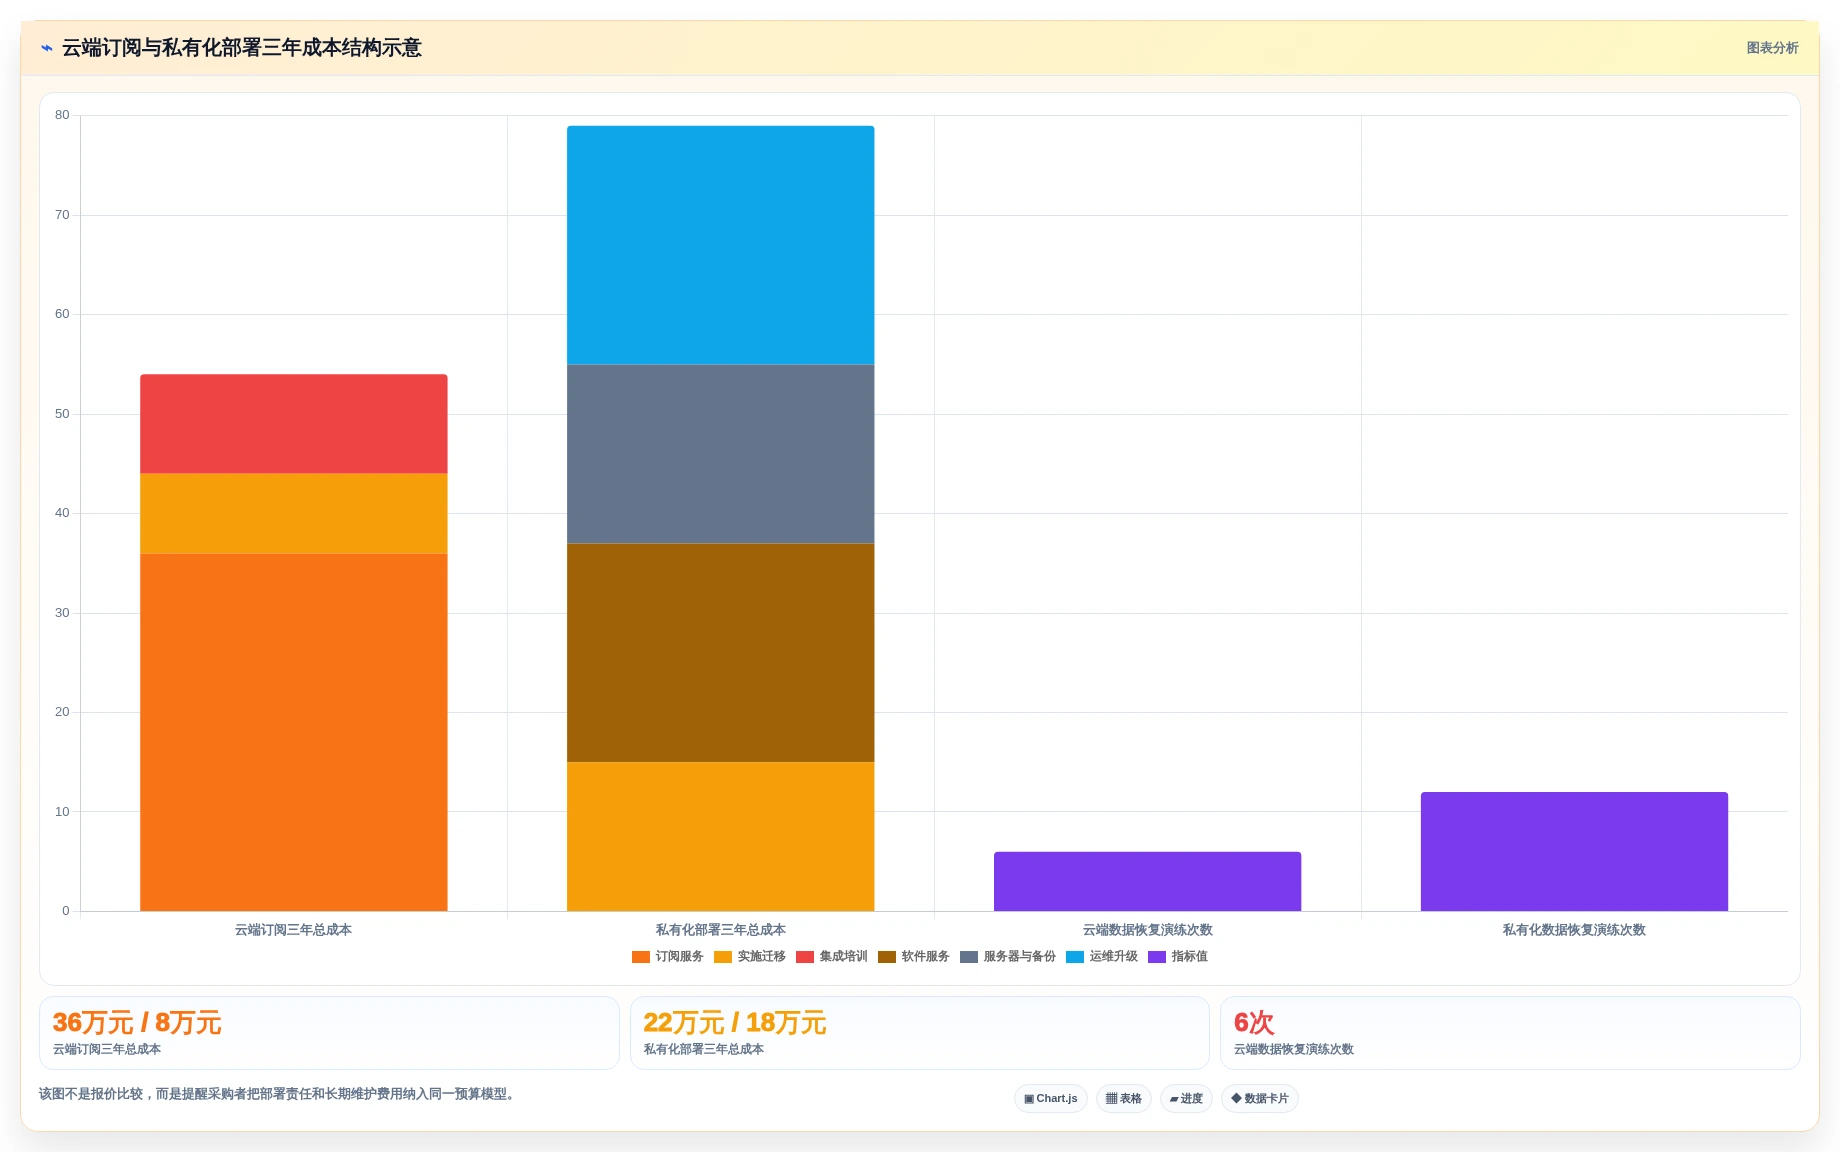1840x1152 pixels.
Task: Click the amber 实施迁移 segment in the private deployment bar
Action: click(721, 837)
